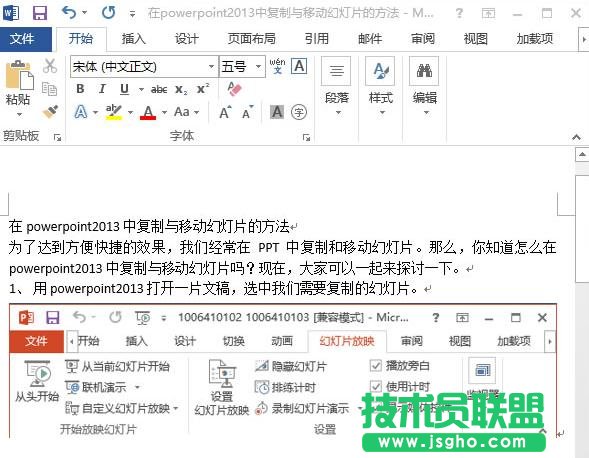Toggle italic formatting
The image size is (589, 458).
click(102, 89)
